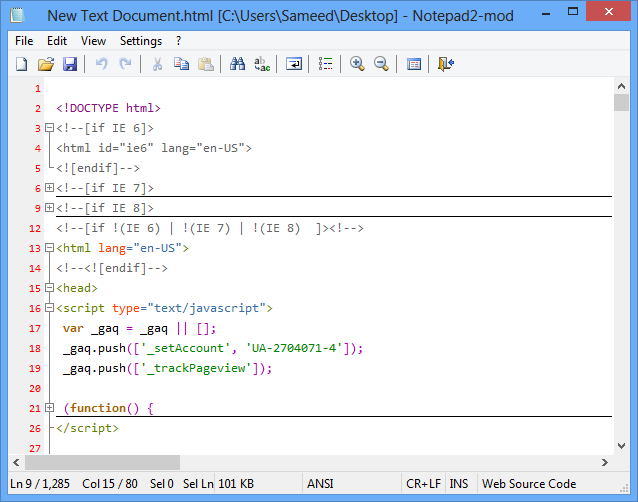Click the list-style toolbar icon
This screenshot has width=638, height=502.
coord(325,64)
